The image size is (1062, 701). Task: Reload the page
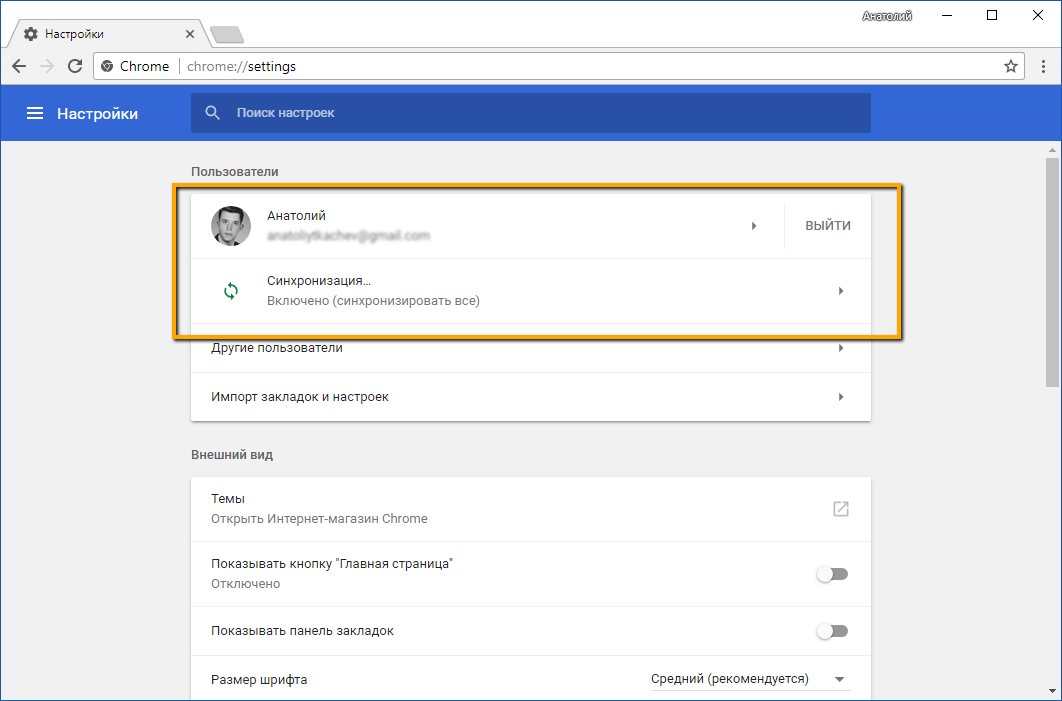tap(75, 66)
